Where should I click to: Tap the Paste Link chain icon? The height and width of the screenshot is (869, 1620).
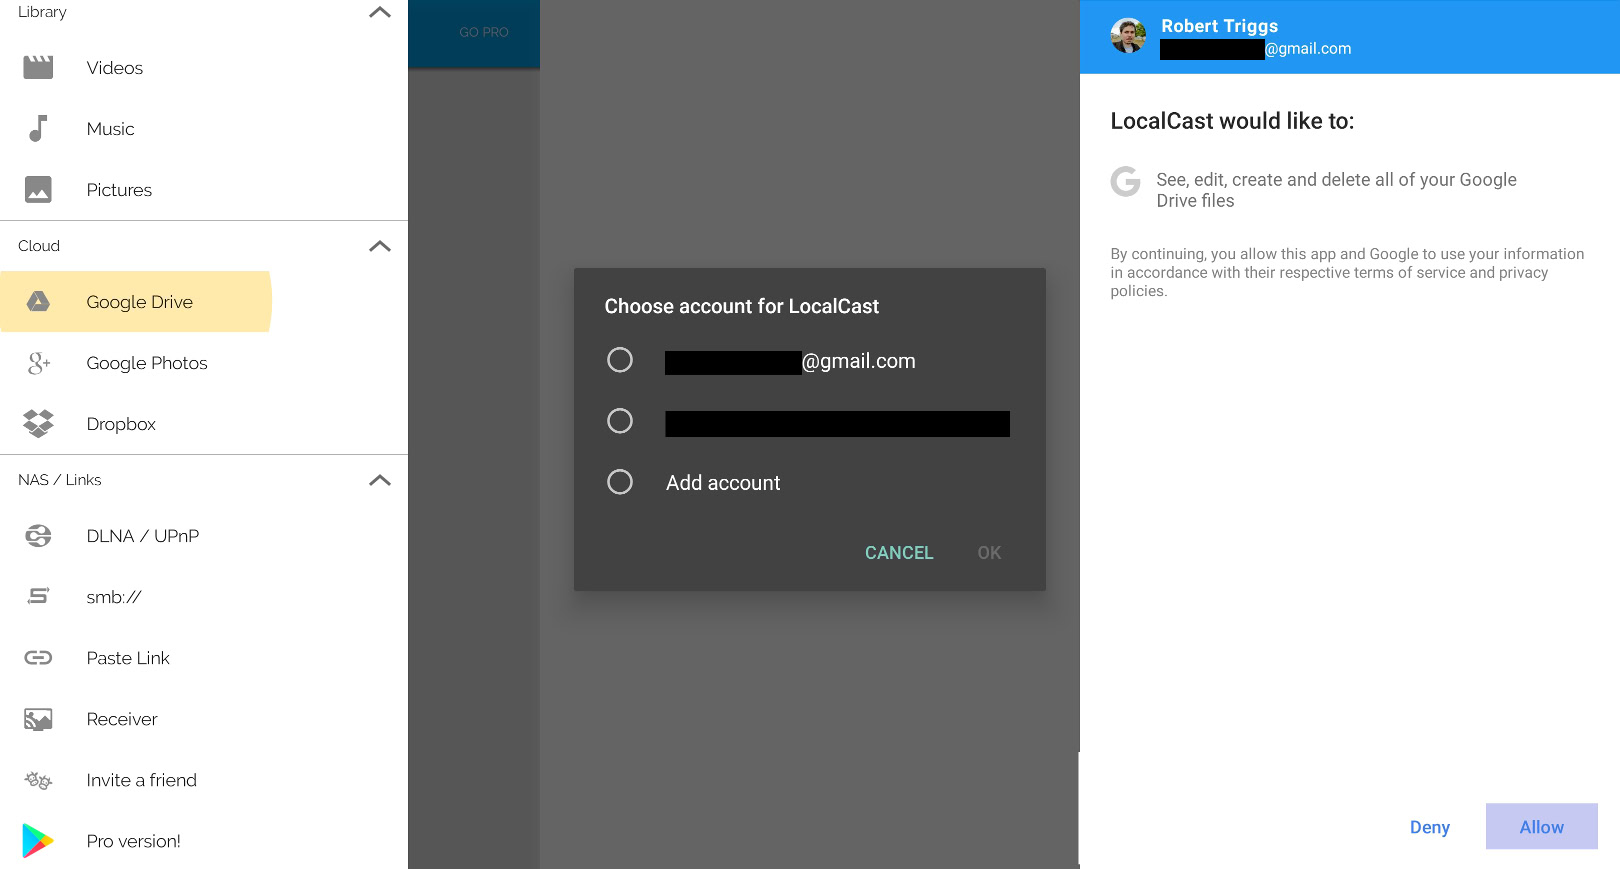point(38,657)
